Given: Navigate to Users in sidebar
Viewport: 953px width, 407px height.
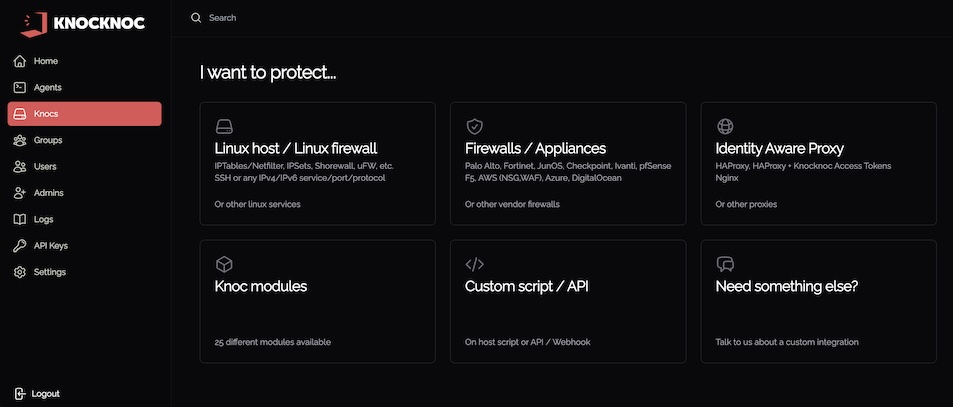Looking at the screenshot, I should click(45, 166).
